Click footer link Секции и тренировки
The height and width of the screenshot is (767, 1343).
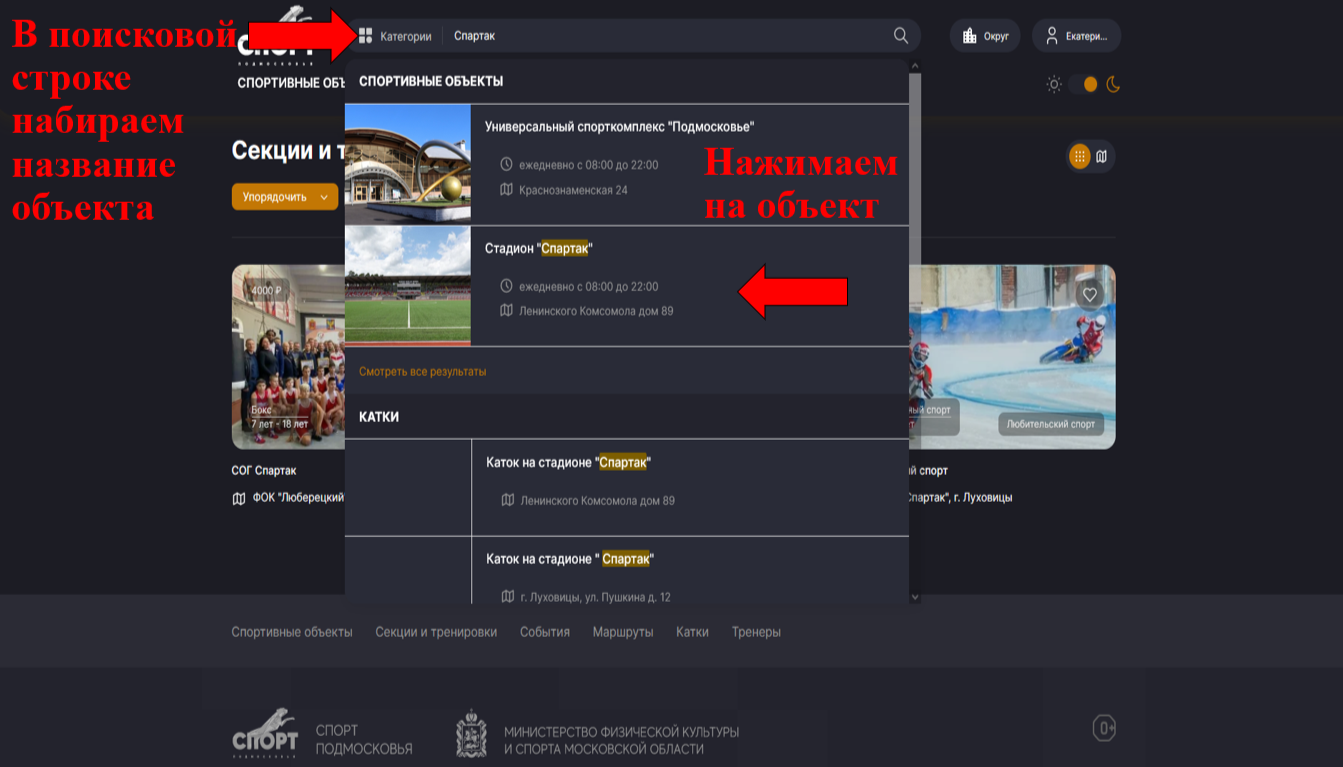tap(436, 632)
